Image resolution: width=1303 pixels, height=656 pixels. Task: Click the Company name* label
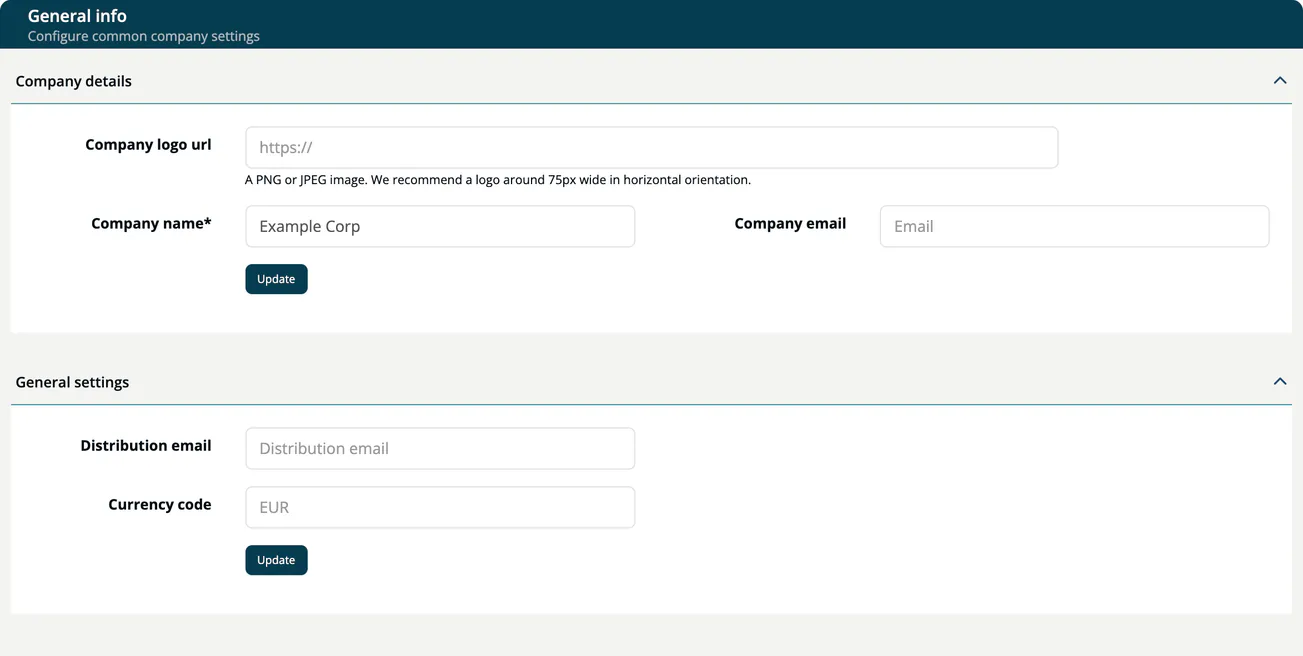(x=151, y=223)
